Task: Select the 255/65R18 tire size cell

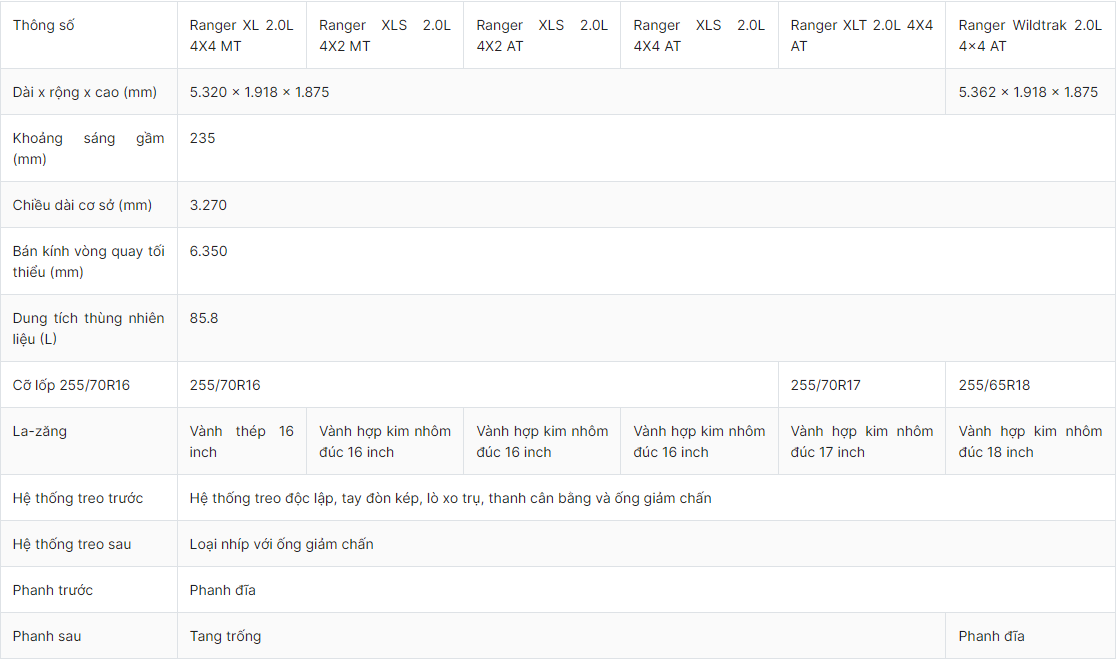Action: click(994, 385)
